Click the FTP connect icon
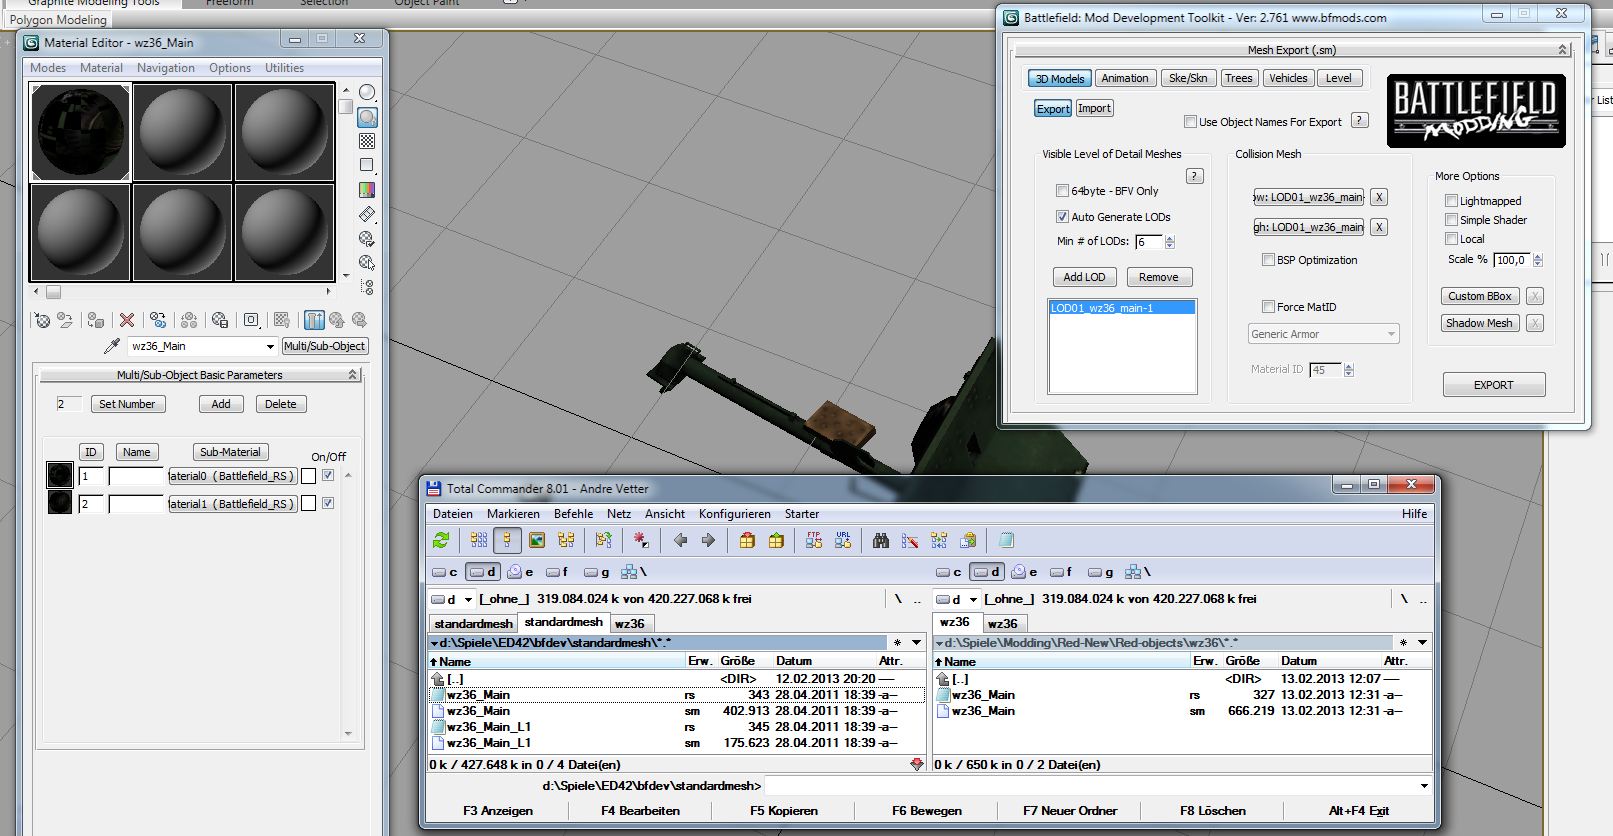The width and height of the screenshot is (1613, 836). click(x=814, y=540)
